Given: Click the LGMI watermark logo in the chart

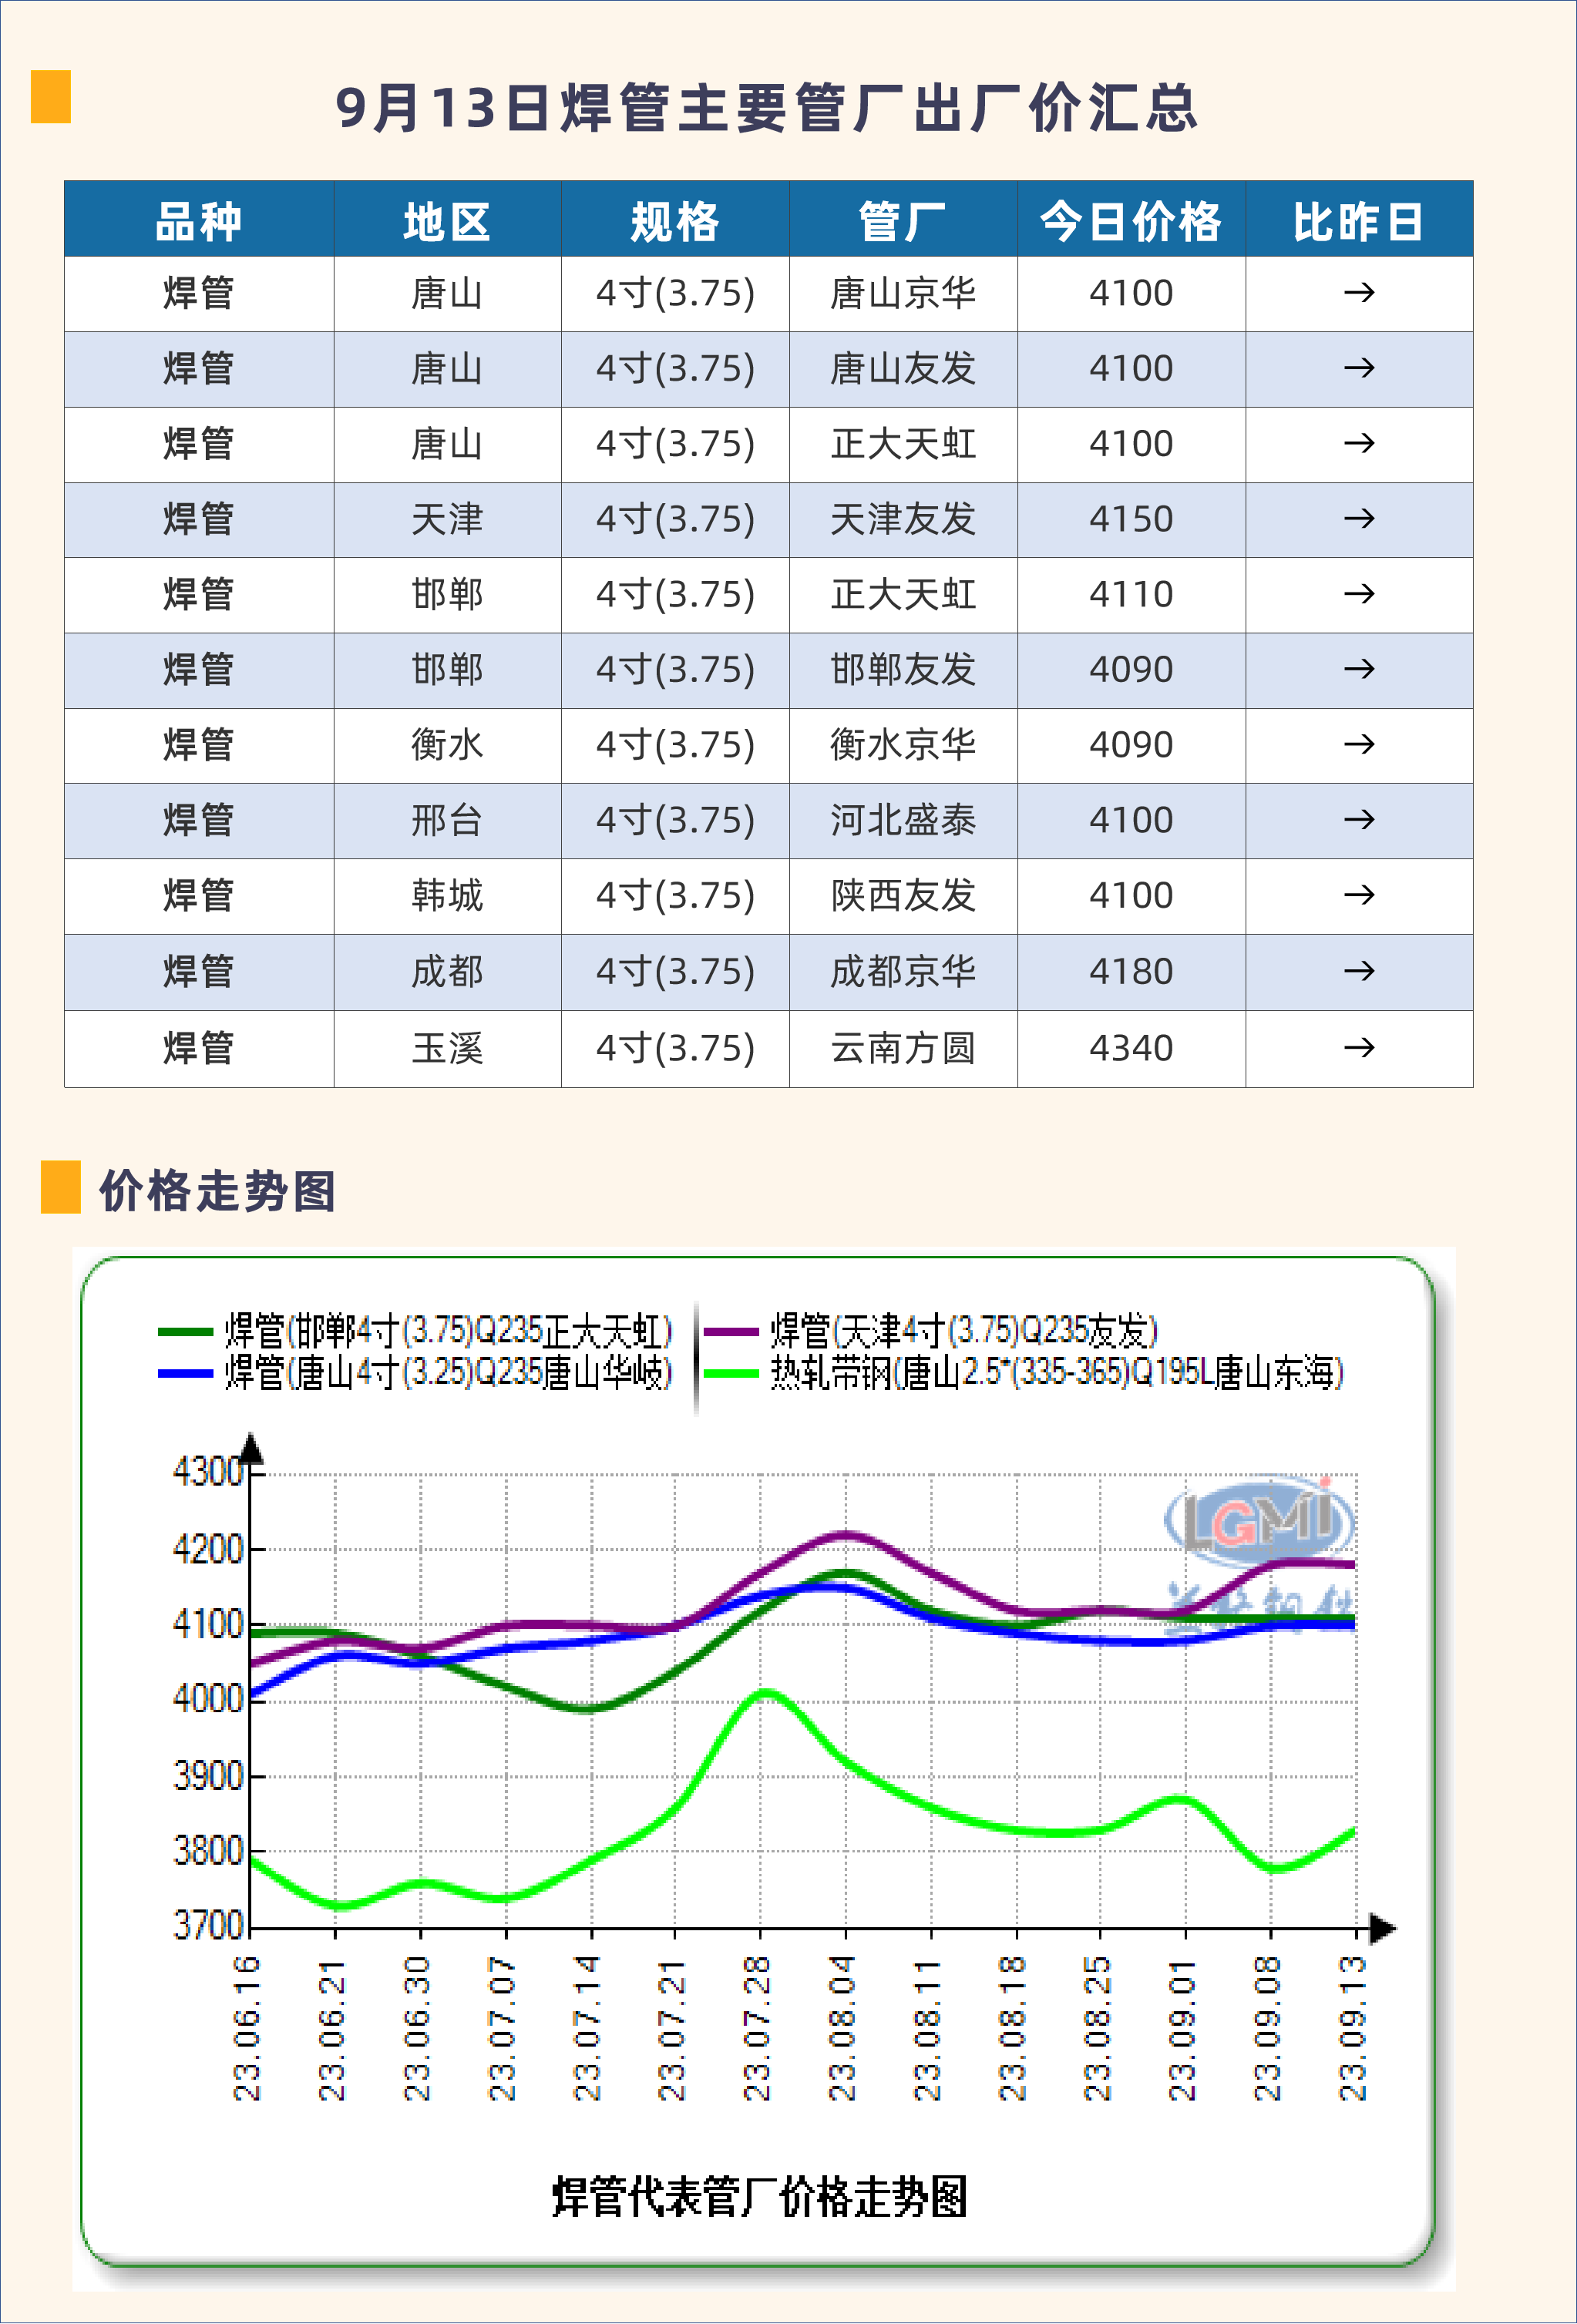Looking at the screenshot, I should coord(1259,1521).
